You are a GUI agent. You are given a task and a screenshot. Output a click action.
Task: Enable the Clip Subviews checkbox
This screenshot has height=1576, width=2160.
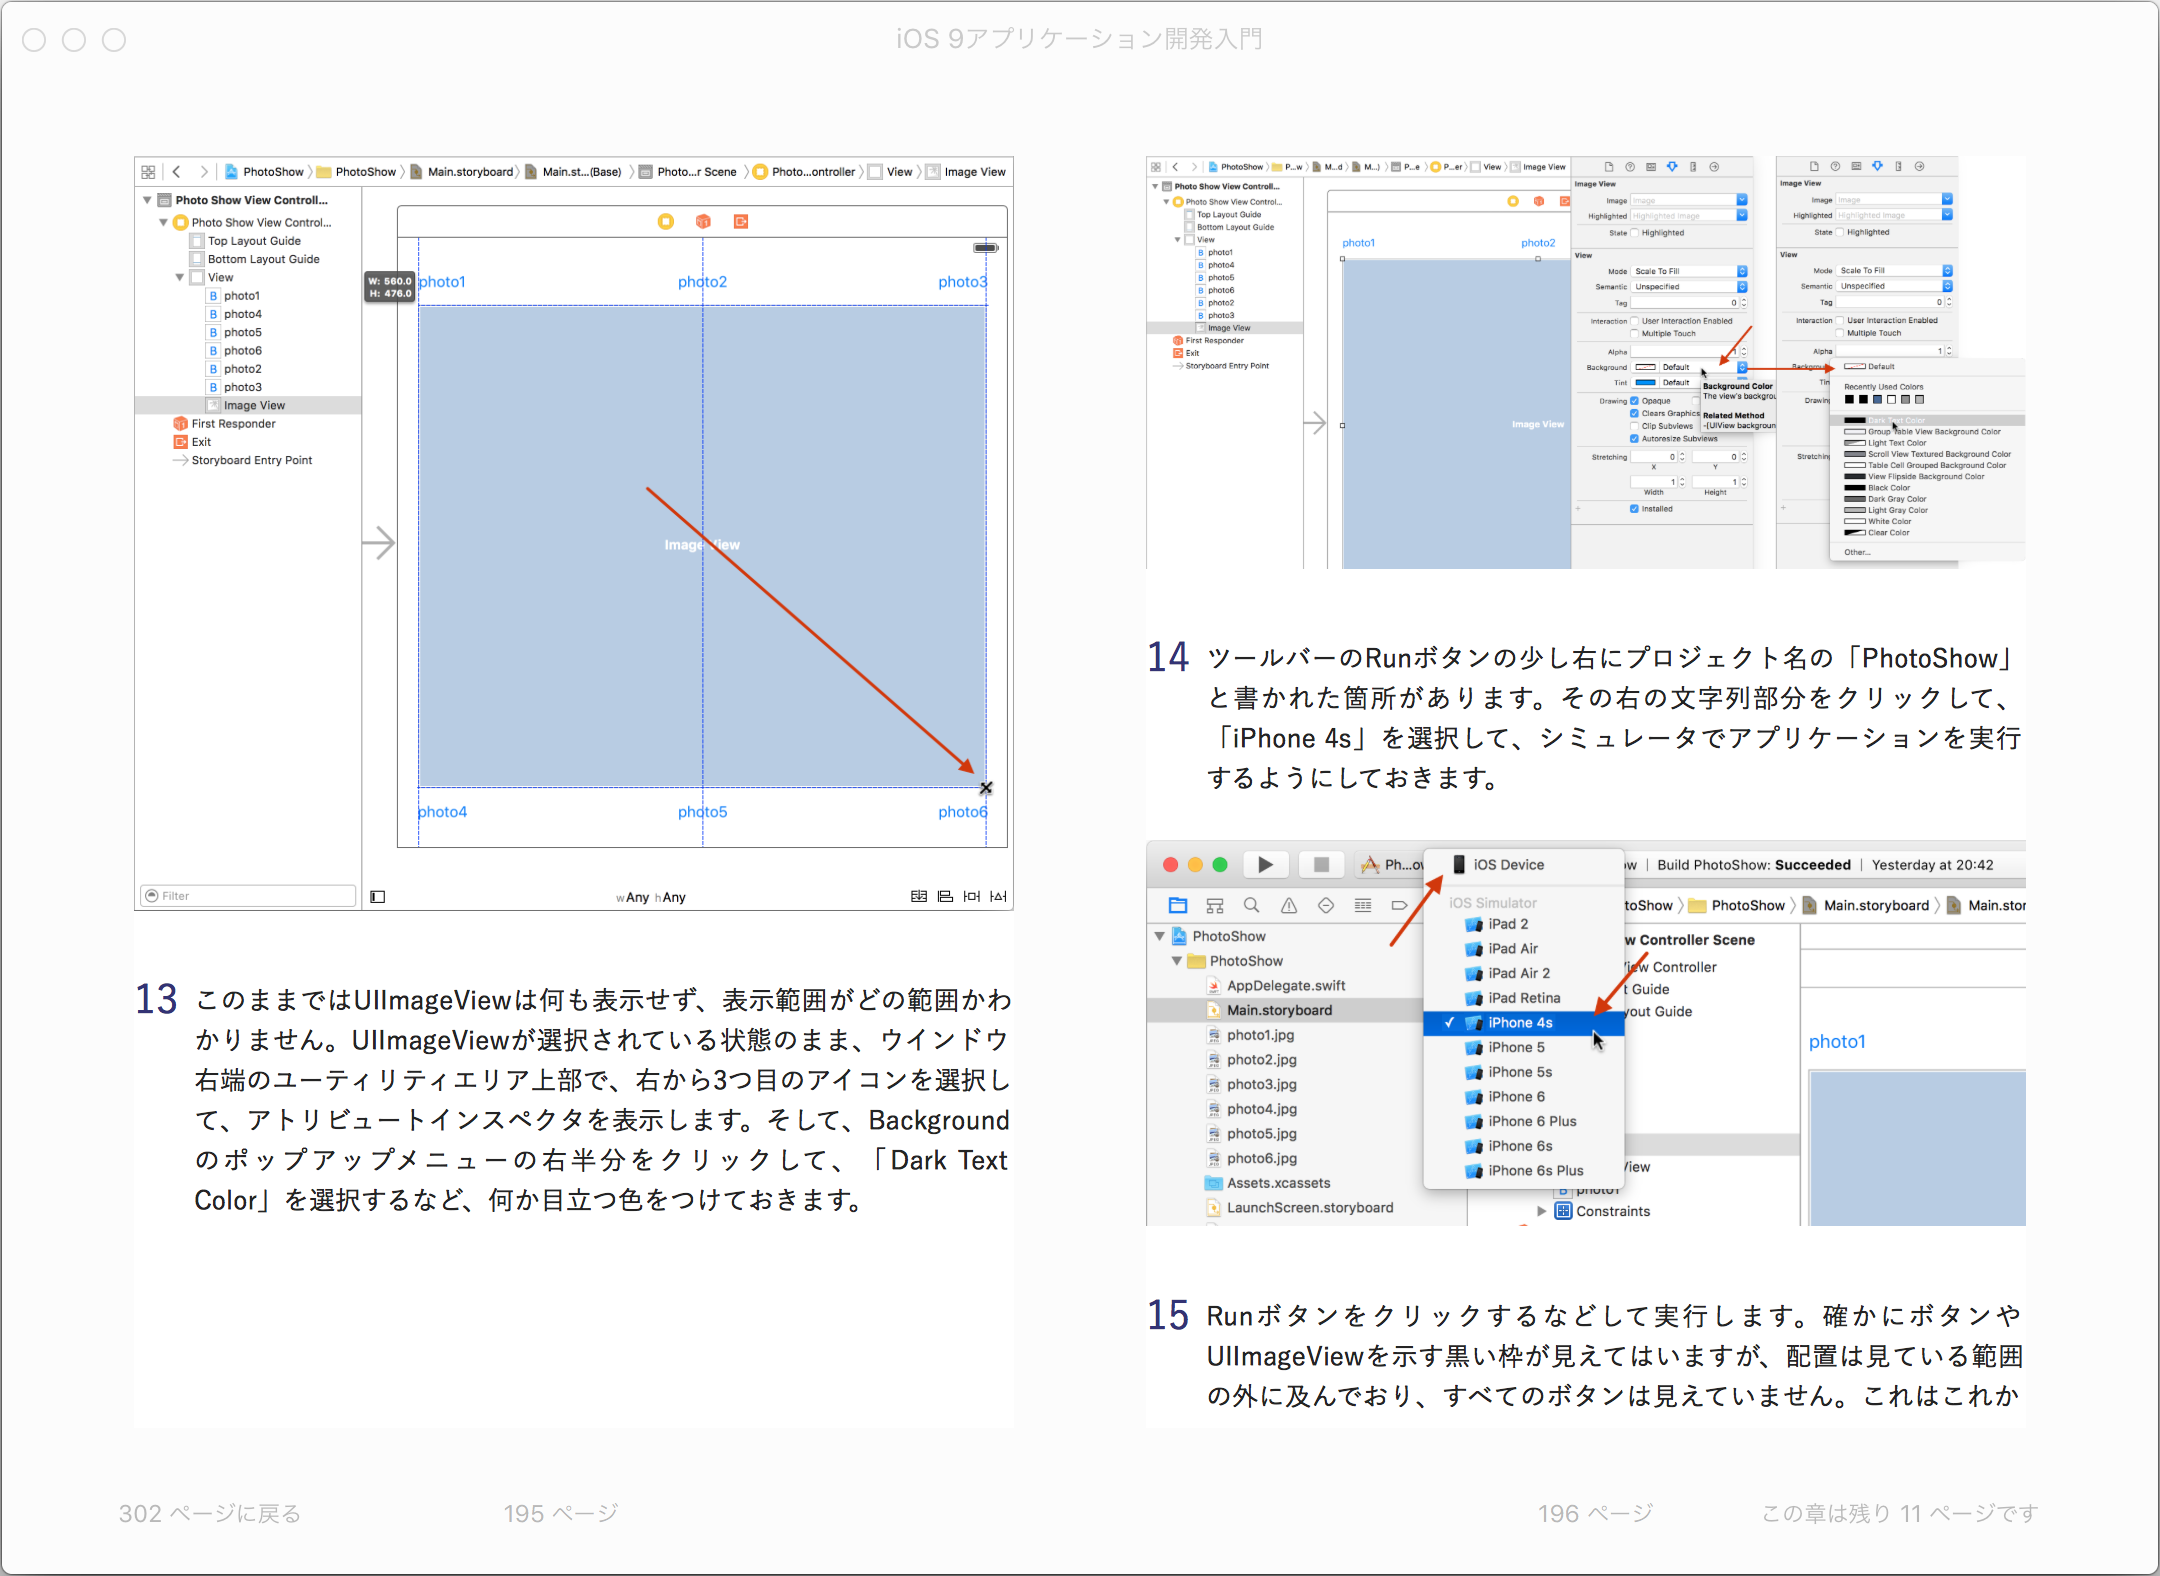[x=1634, y=426]
